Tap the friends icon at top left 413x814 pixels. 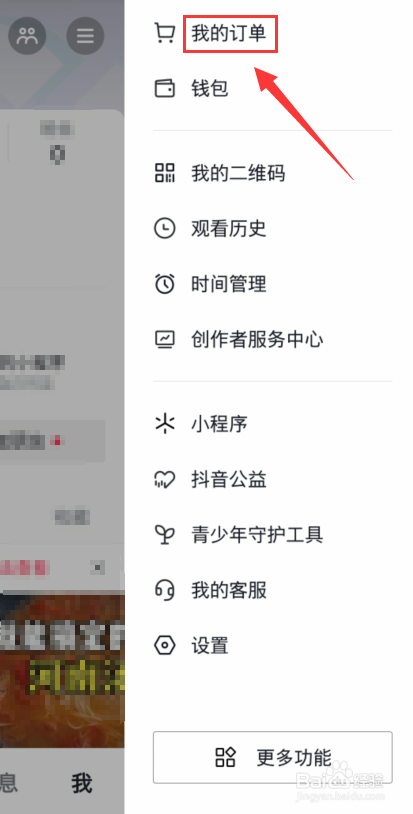pyautogui.click(x=27, y=36)
